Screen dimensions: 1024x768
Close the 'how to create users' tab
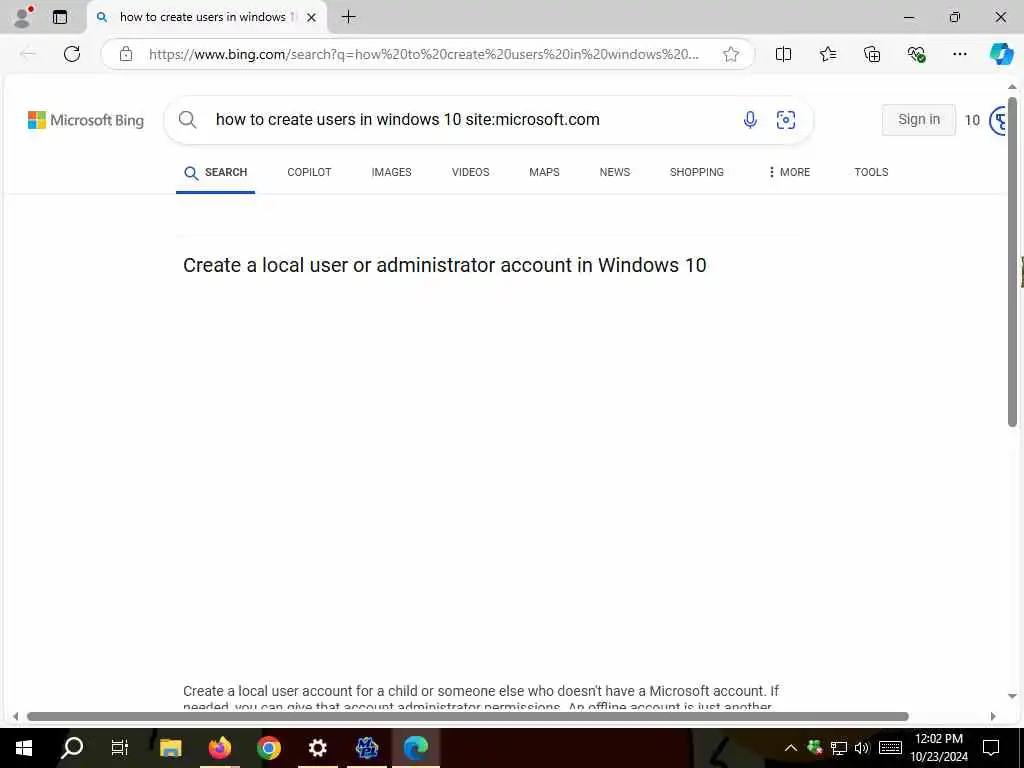(x=312, y=18)
